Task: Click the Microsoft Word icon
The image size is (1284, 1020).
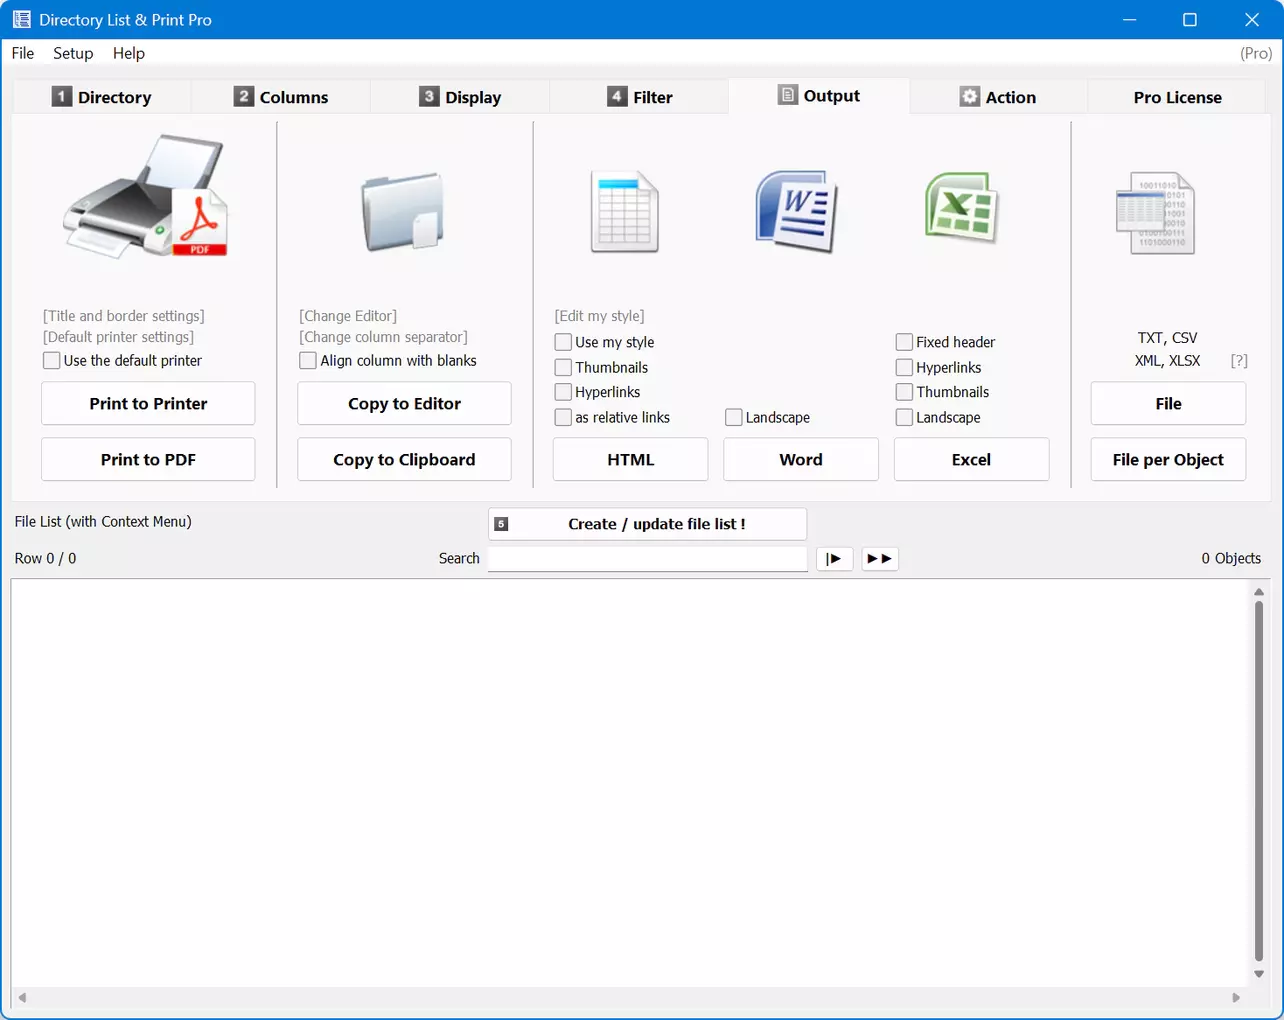Action: point(796,211)
